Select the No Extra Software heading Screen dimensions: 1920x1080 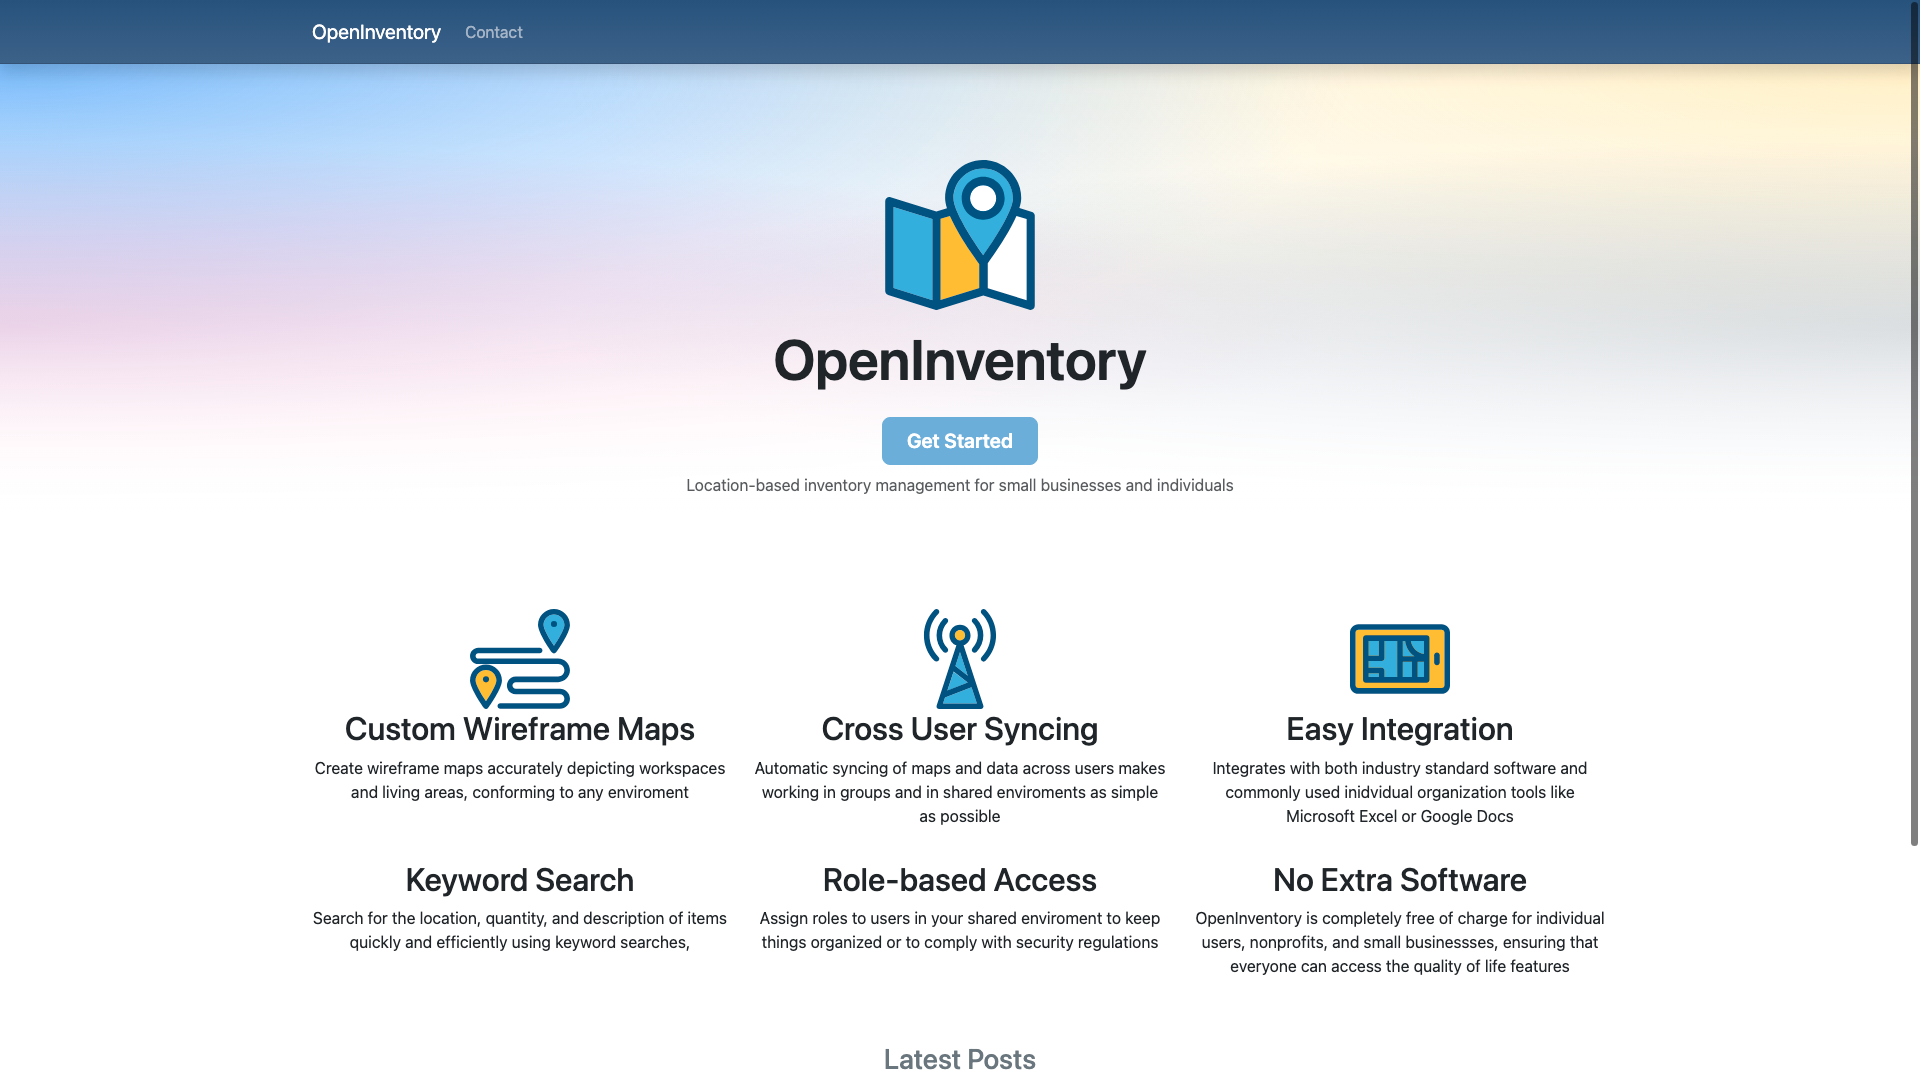1400,880
